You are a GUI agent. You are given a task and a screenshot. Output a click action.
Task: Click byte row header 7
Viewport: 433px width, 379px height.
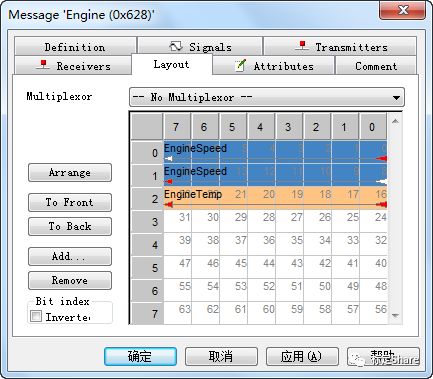click(147, 313)
